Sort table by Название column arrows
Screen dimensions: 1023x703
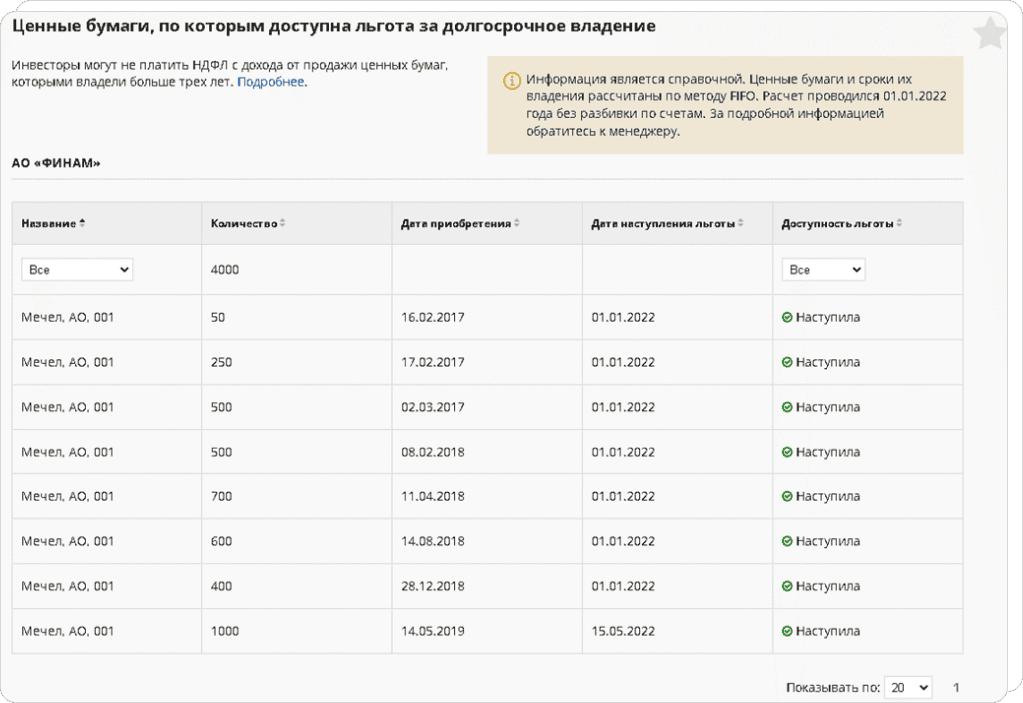click(82, 223)
